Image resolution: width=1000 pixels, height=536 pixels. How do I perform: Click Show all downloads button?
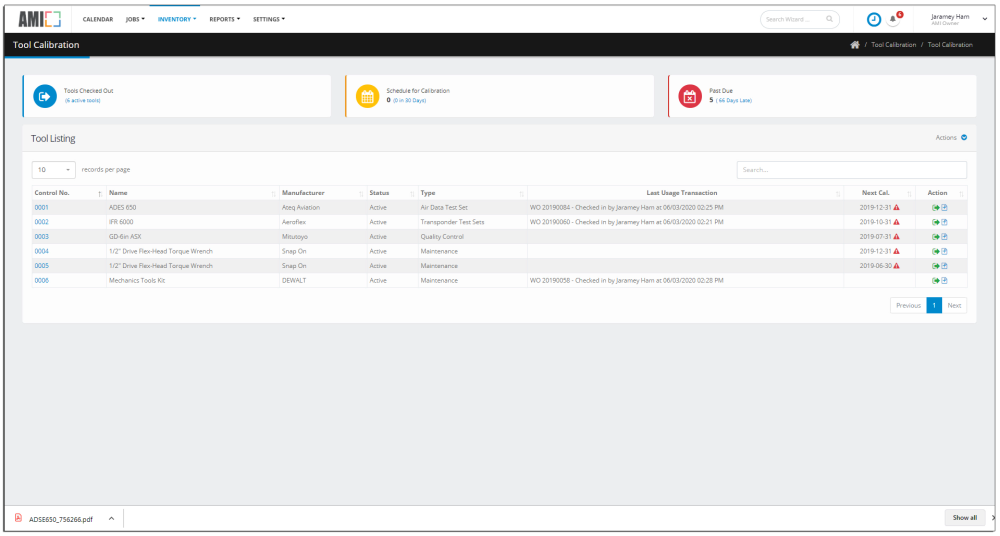[x=965, y=517]
